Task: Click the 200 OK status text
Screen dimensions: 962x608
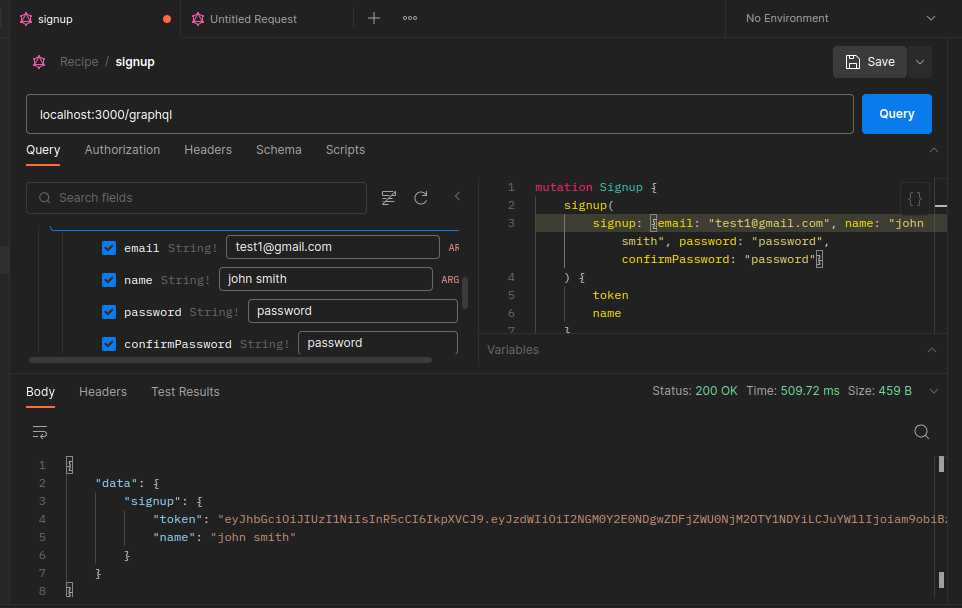Action: [716, 391]
